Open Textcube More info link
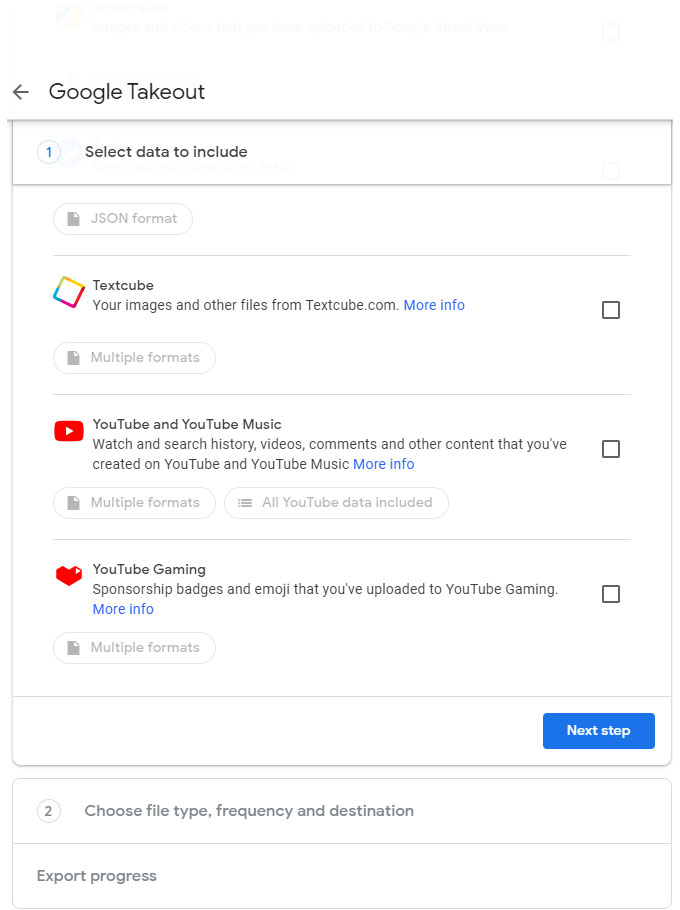The width and height of the screenshot is (680, 910). pyautogui.click(x=434, y=305)
